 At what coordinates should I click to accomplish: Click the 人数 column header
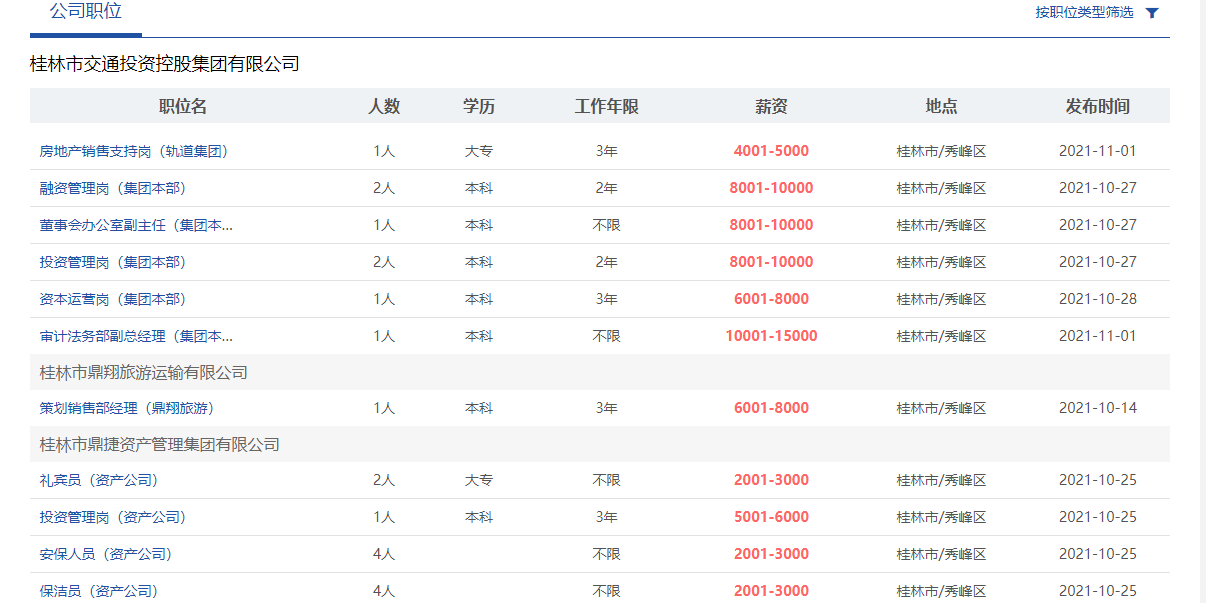[x=384, y=106]
